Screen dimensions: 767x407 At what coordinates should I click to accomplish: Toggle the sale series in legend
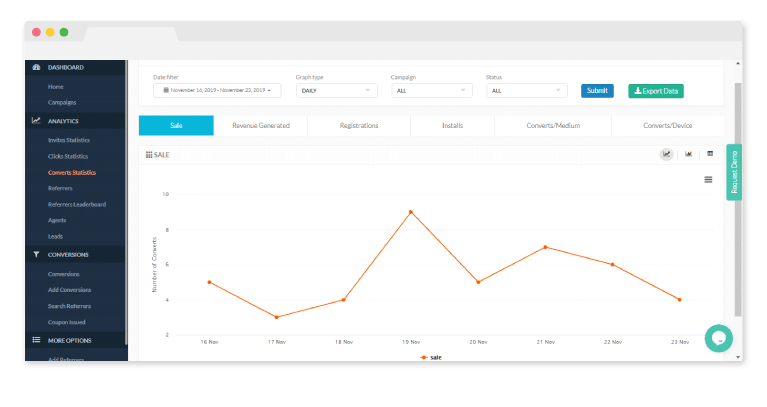(x=431, y=358)
